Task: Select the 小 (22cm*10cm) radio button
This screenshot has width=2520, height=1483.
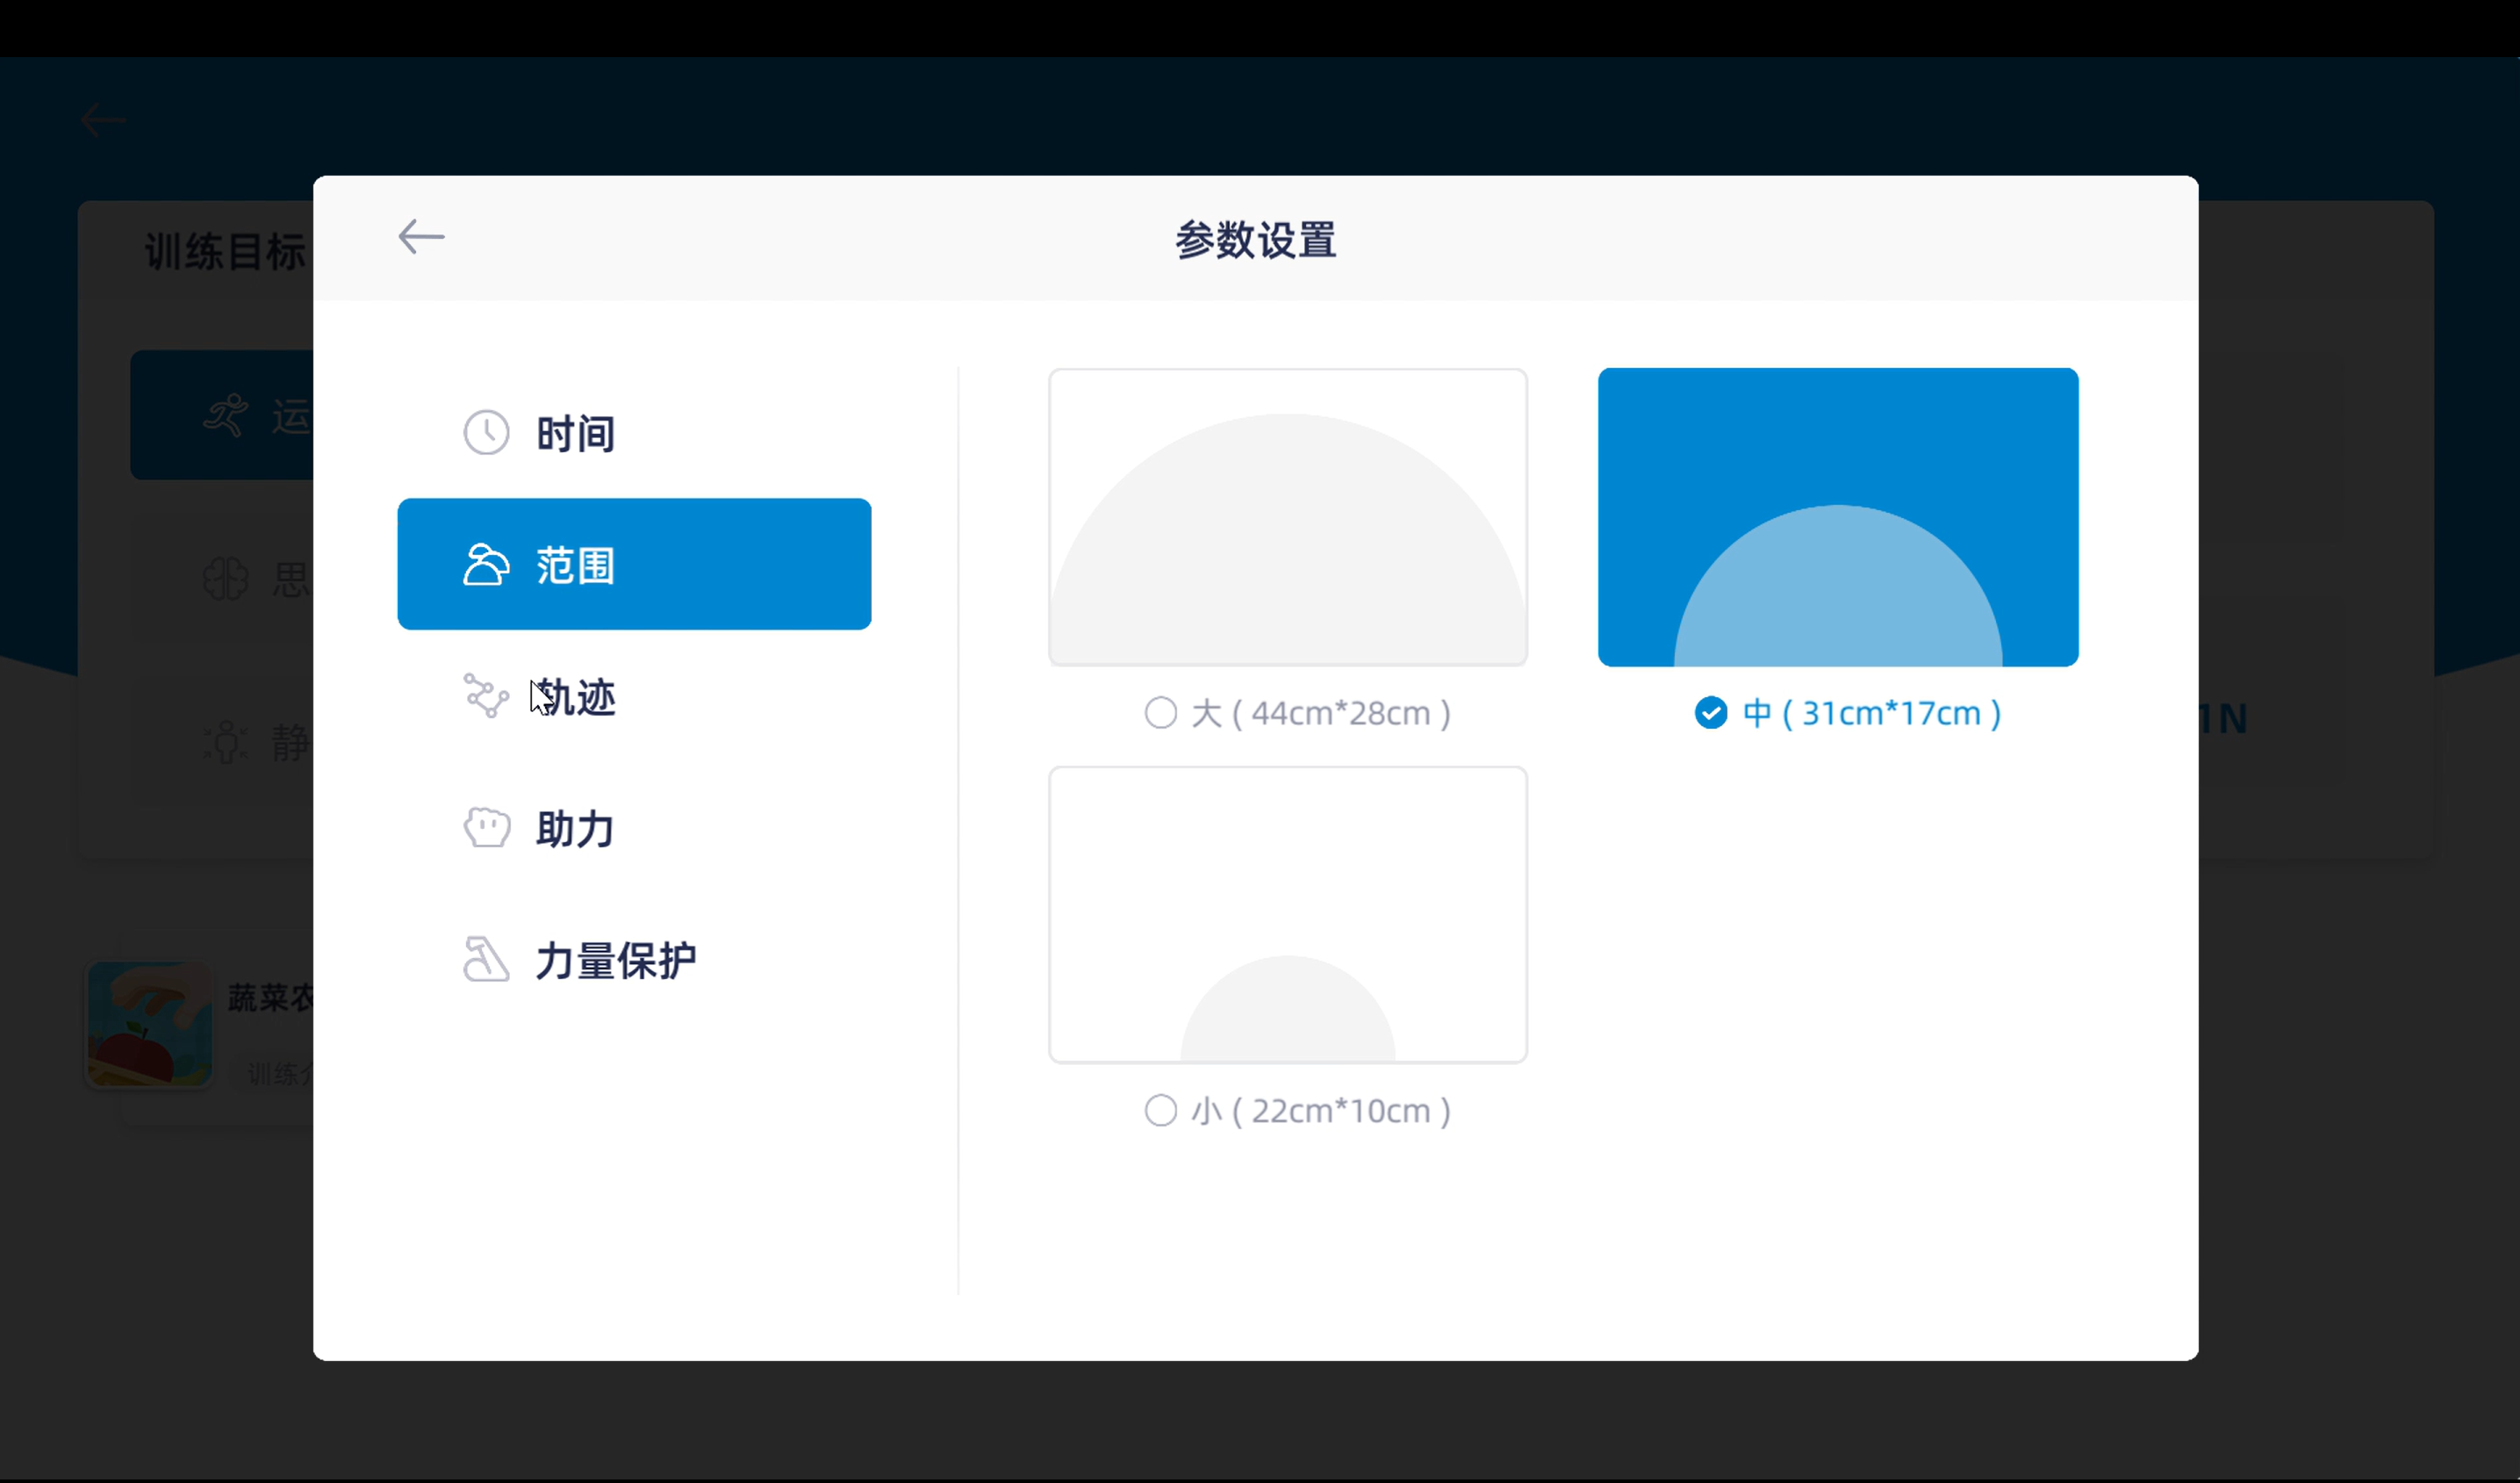Action: [1160, 1111]
